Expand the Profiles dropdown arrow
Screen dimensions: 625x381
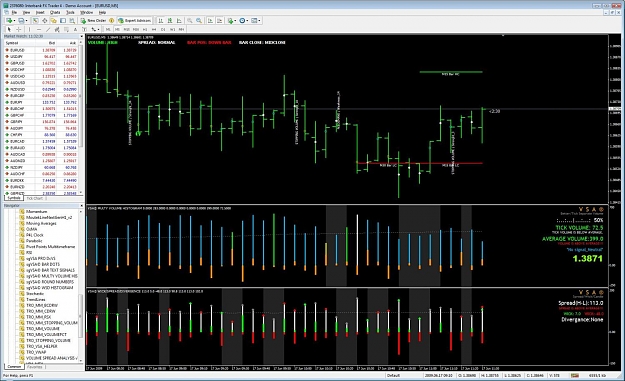point(26,20)
